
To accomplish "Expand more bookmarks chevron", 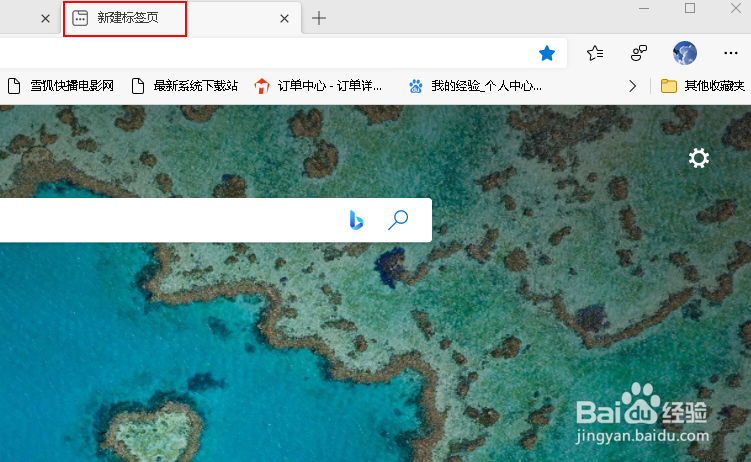I will 633,86.
